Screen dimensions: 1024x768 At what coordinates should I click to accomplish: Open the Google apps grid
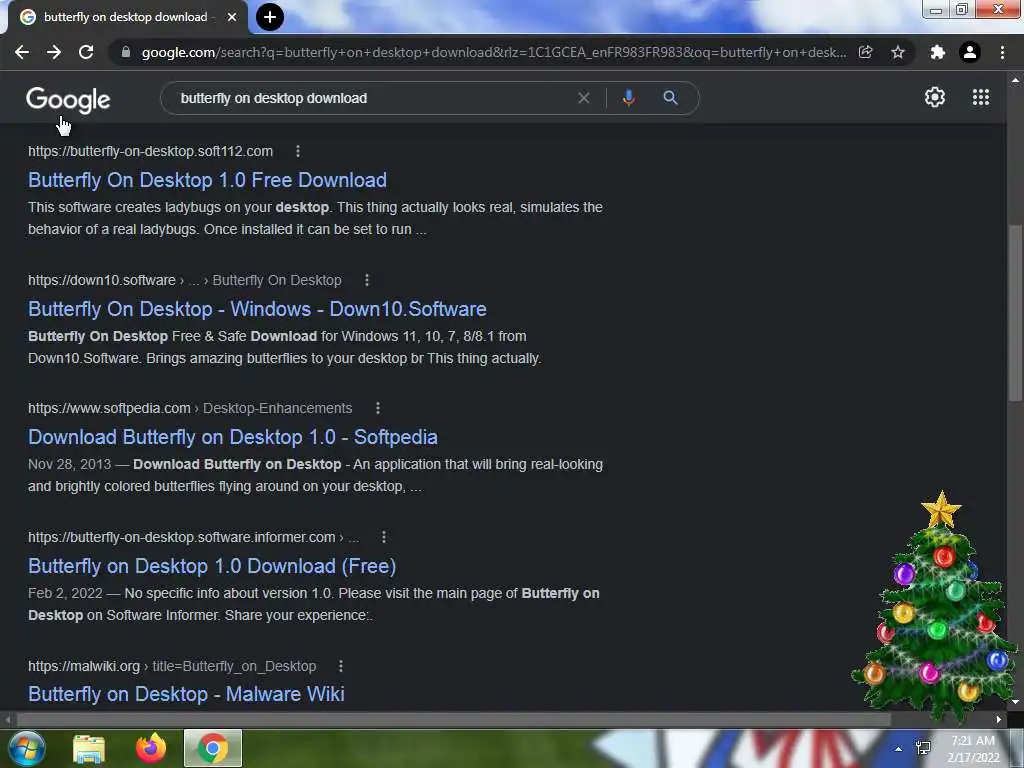click(981, 97)
